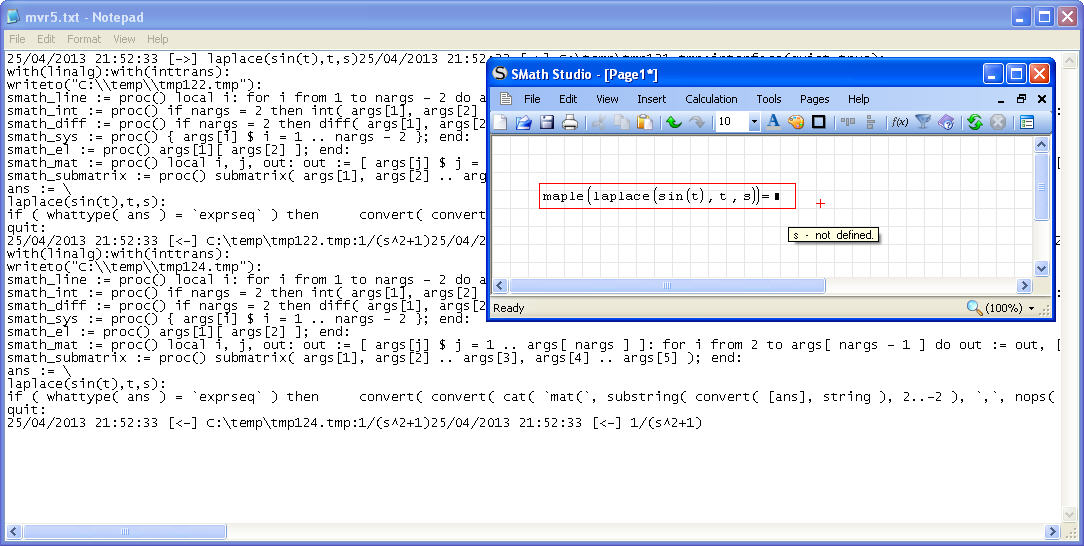Open the SMath document icon menu beside File
This screenshot has width=1084, height=546.
[x=505, y=99]
